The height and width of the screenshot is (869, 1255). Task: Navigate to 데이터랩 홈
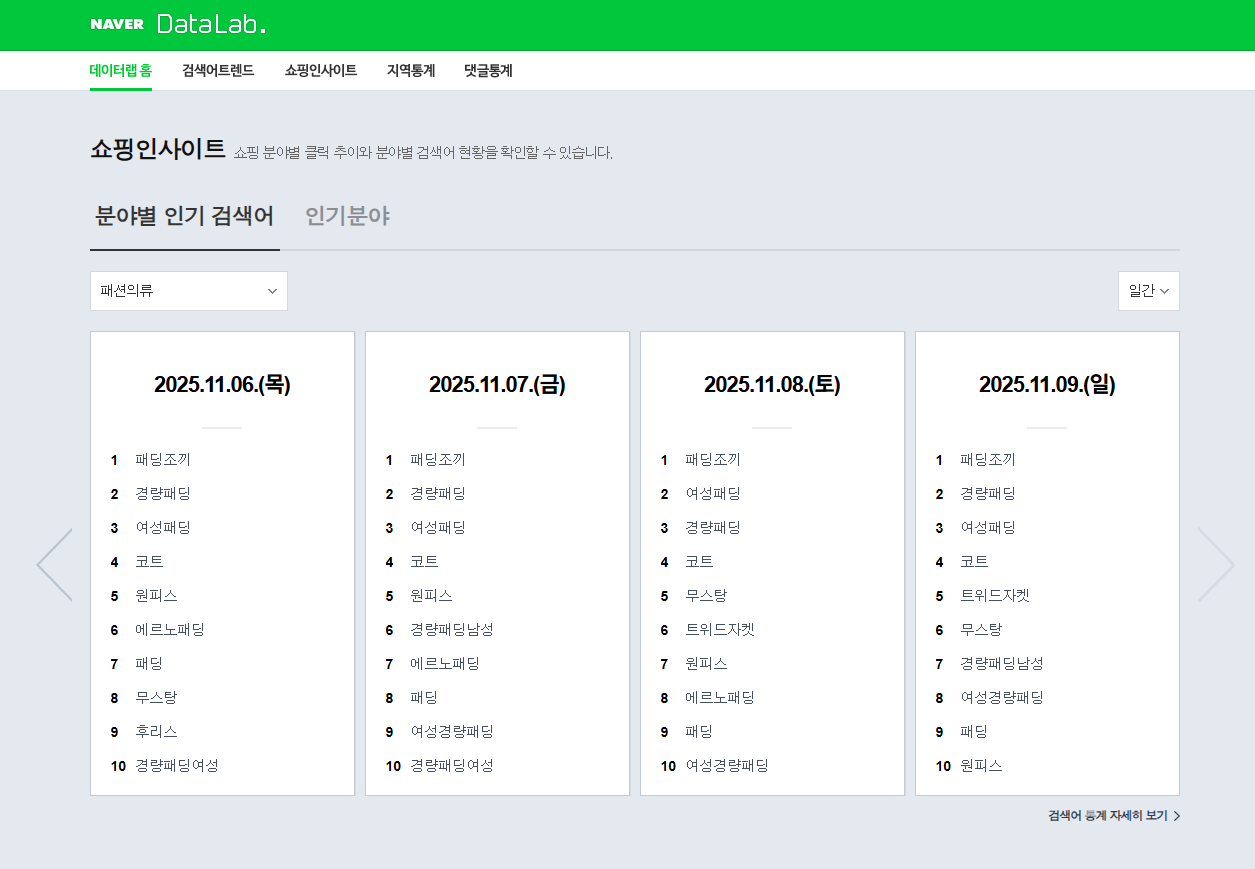pyautogui.click(x=120, y=70)
